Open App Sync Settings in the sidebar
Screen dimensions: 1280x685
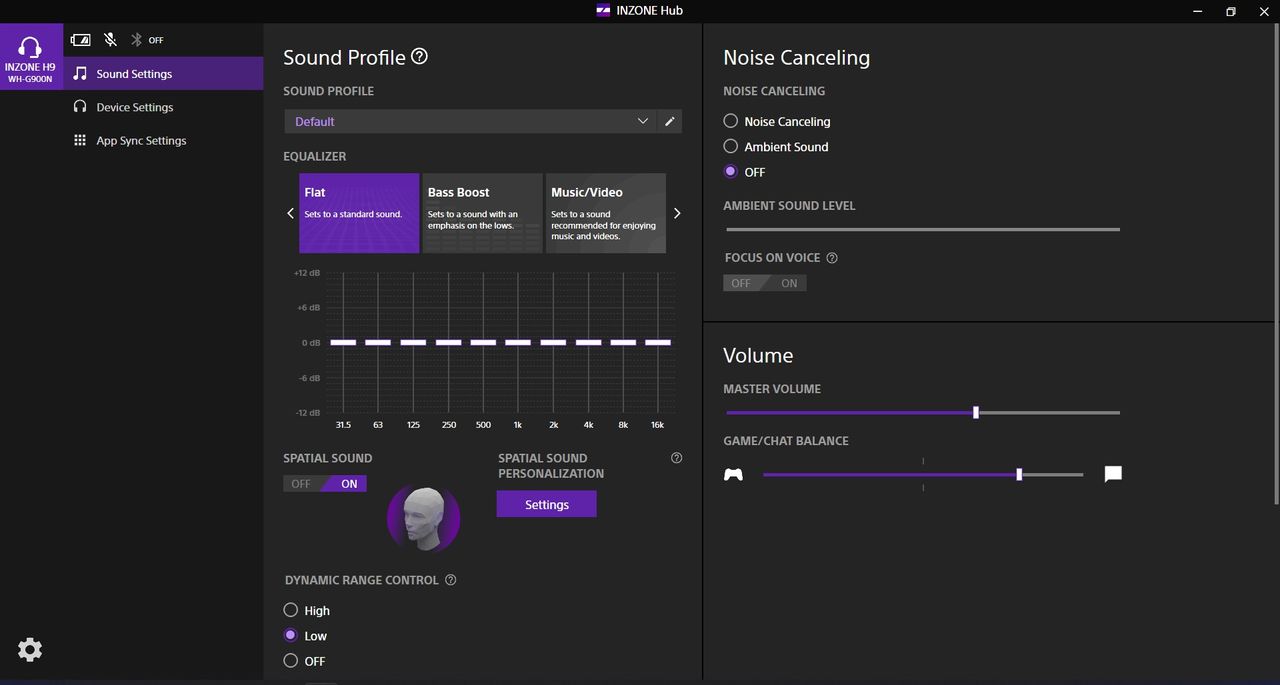click(163, 141)
